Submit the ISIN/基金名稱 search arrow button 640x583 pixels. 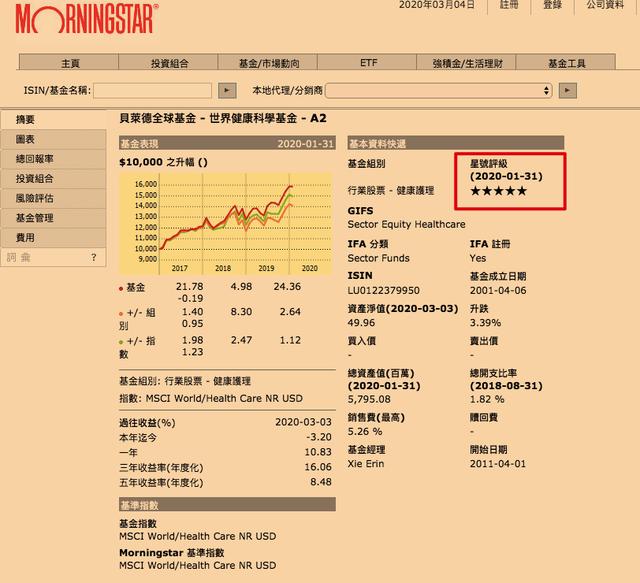[227, 90]
